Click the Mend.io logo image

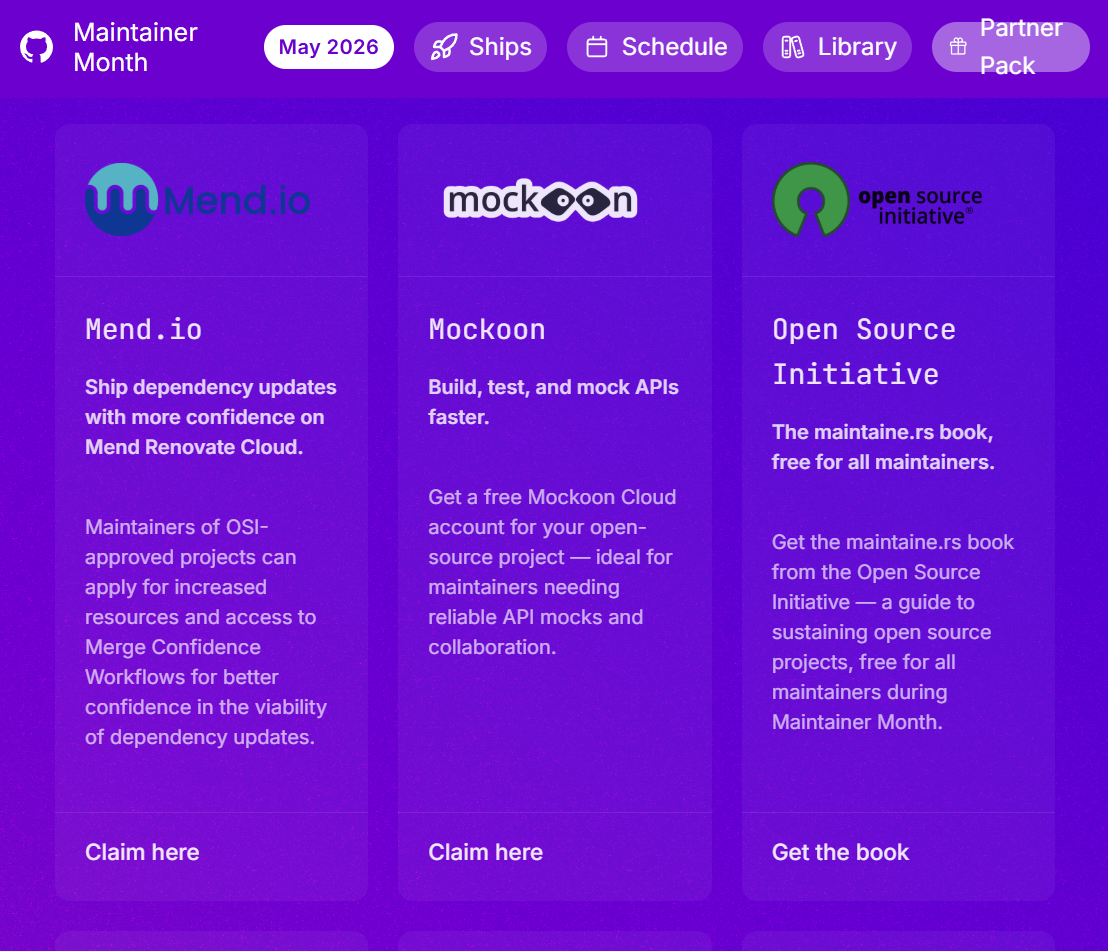[197, 199]
